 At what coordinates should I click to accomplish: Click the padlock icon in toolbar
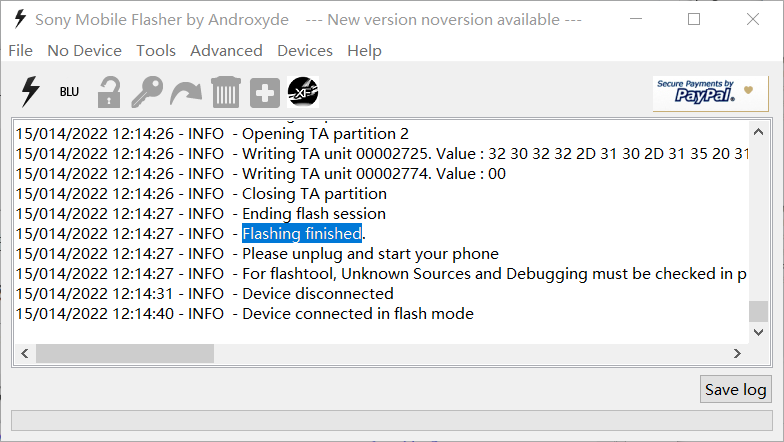pyautogui.click(x=108, y=92)
